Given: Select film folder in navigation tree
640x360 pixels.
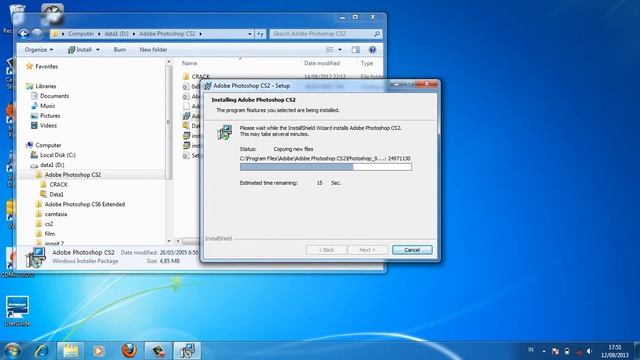Looking at the screenshot, I should [x=49, y=233].
